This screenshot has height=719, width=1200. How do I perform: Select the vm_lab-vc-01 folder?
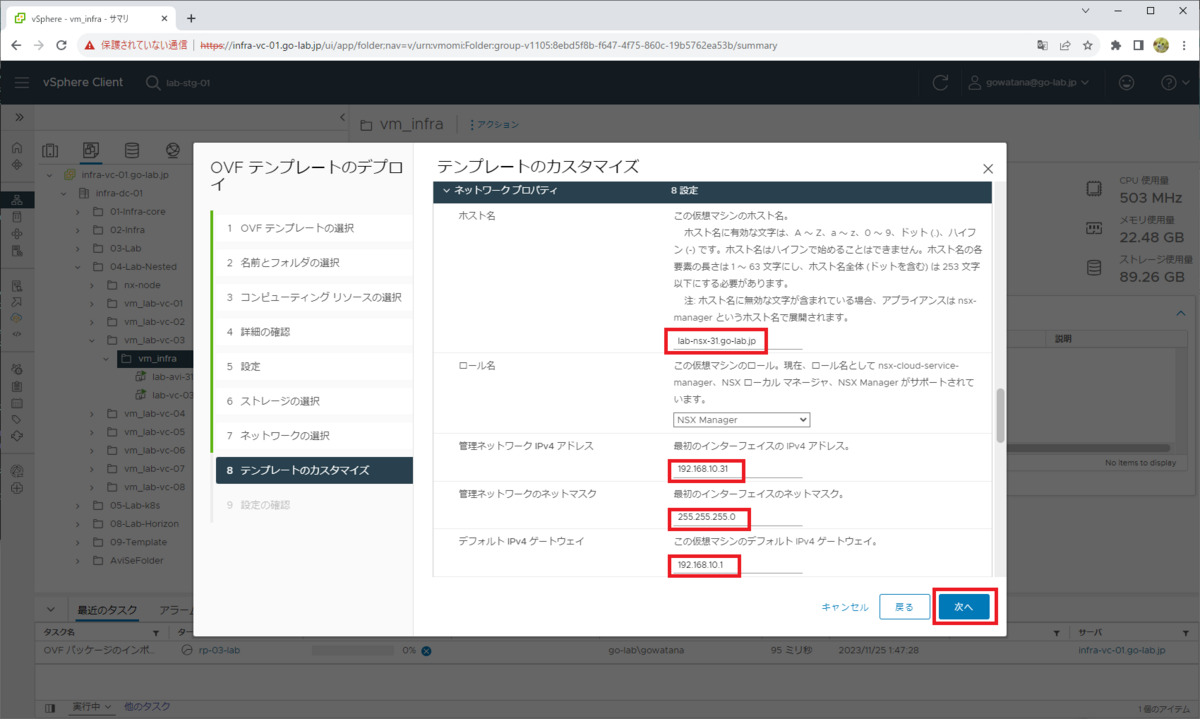[153, 303]
